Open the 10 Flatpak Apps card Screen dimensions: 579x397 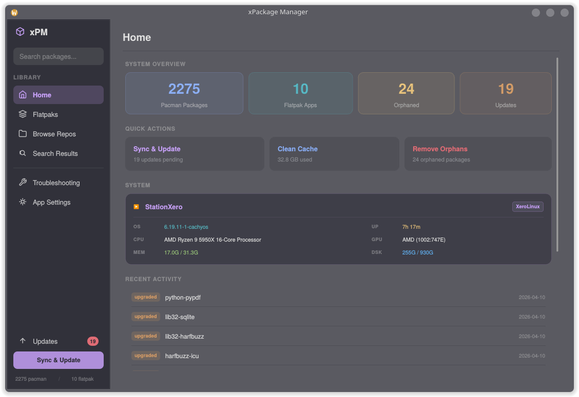(301, 93)
